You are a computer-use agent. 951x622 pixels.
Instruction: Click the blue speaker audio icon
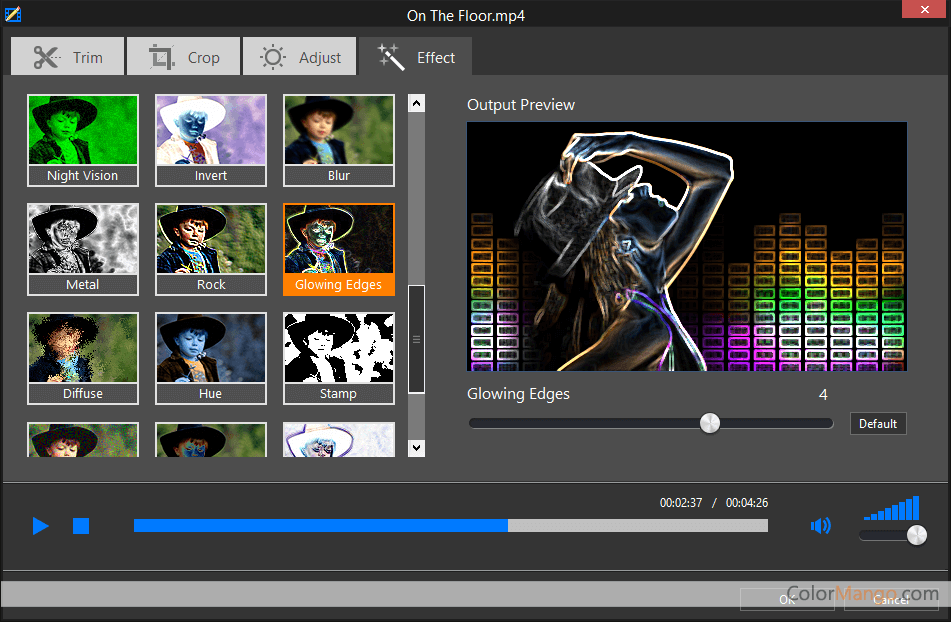[821, 525]
